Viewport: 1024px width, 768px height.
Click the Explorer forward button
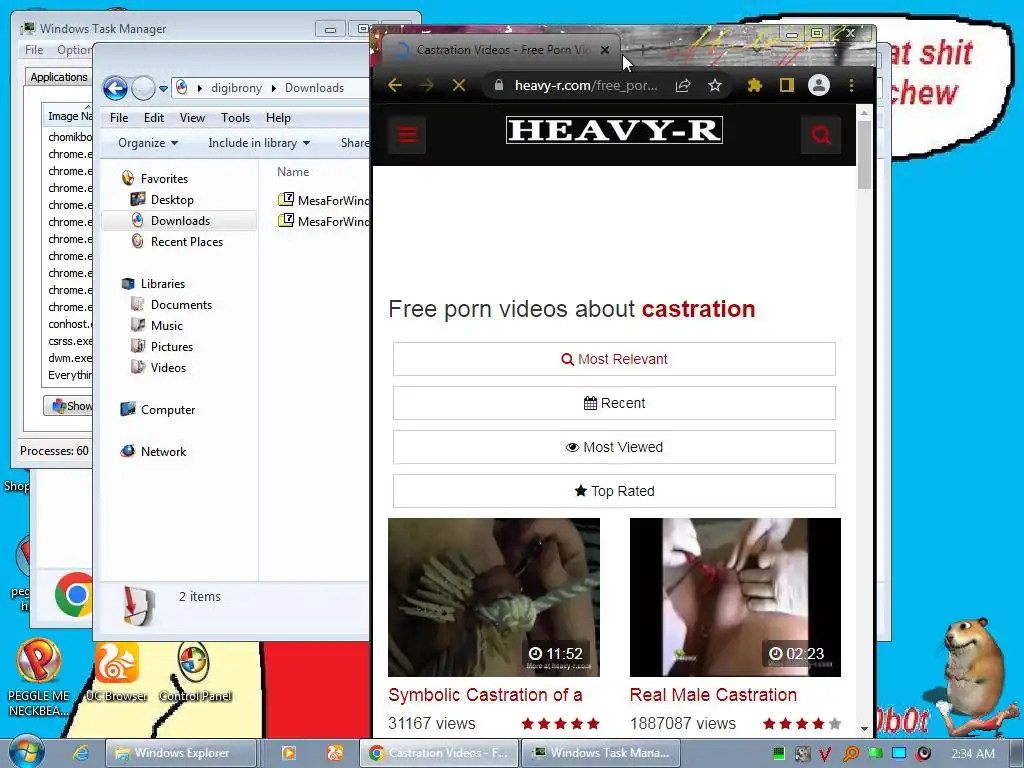point(143,88)
